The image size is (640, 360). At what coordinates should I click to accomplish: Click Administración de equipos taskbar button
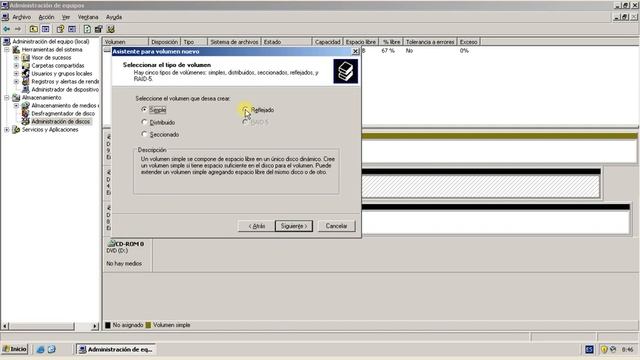pos(116,349)
